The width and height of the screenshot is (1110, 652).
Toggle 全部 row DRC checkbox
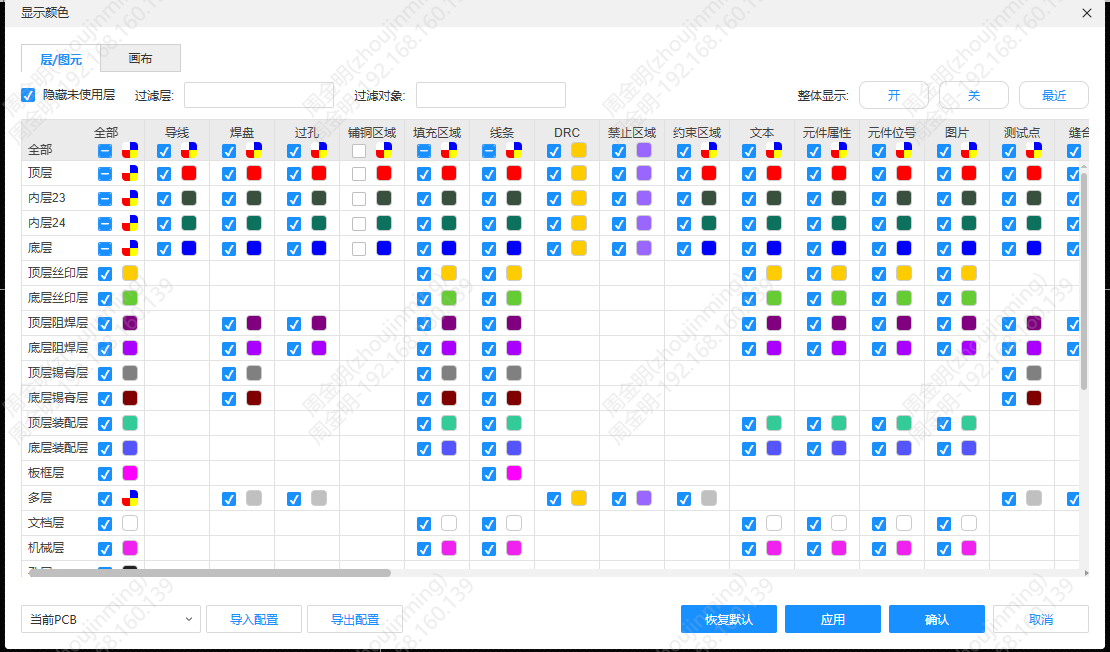pos(554,151)
